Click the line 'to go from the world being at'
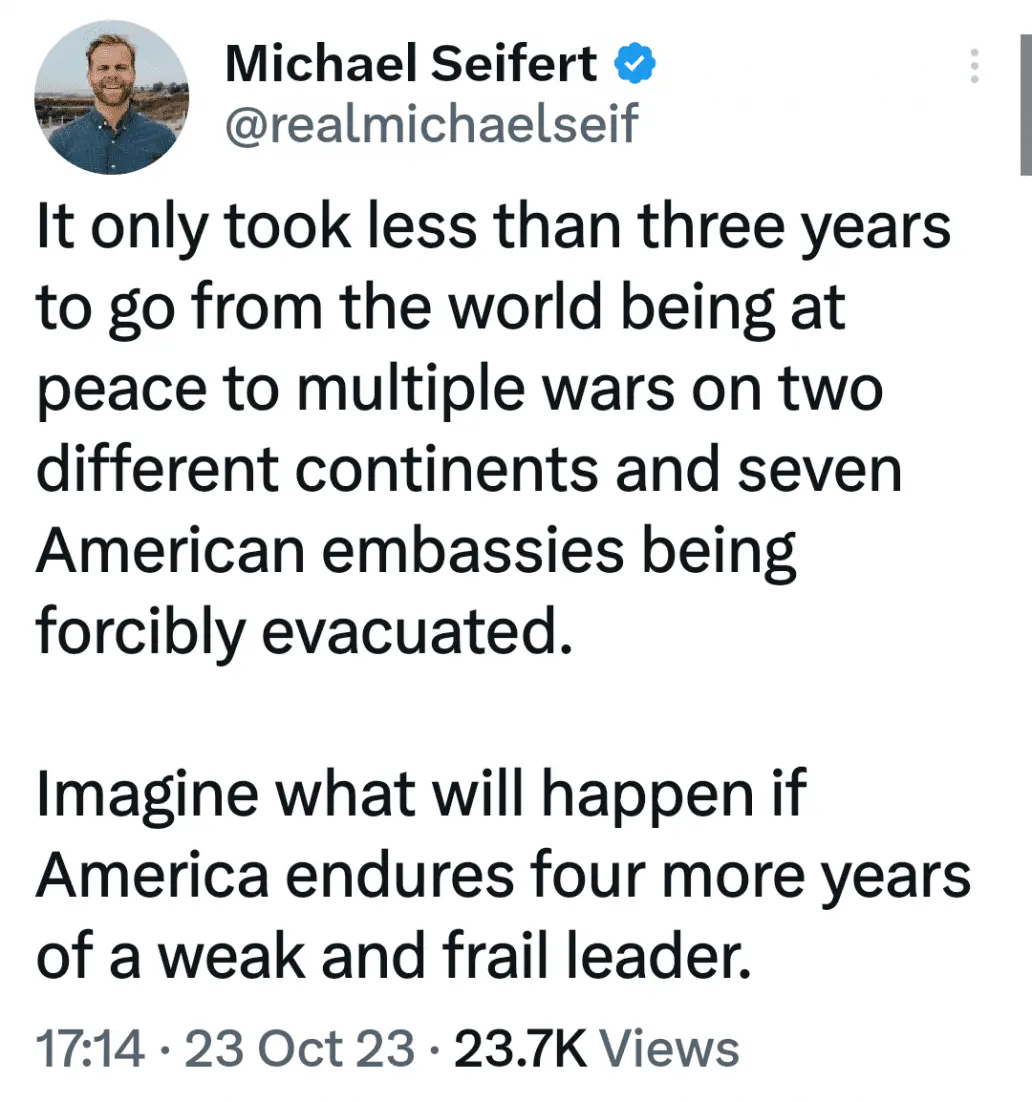This screenshot has height=1102, width=1032. (441, 310)
